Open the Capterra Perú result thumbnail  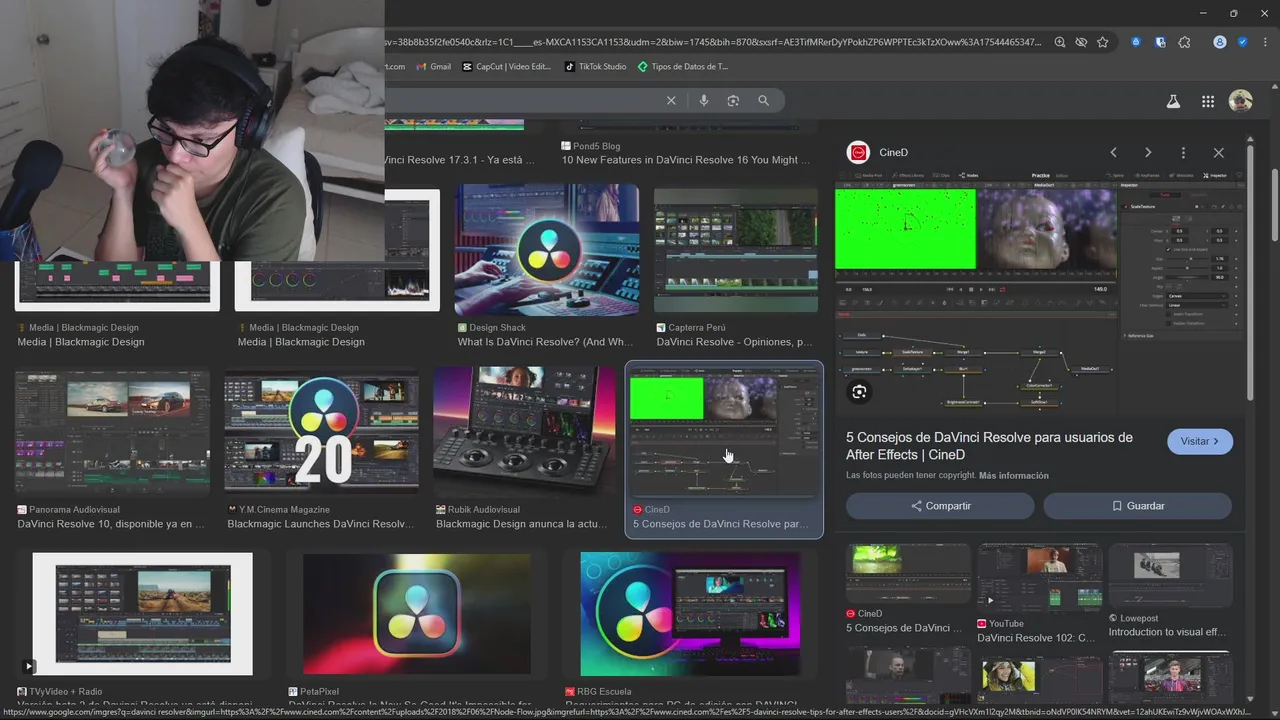click(735, 250)
